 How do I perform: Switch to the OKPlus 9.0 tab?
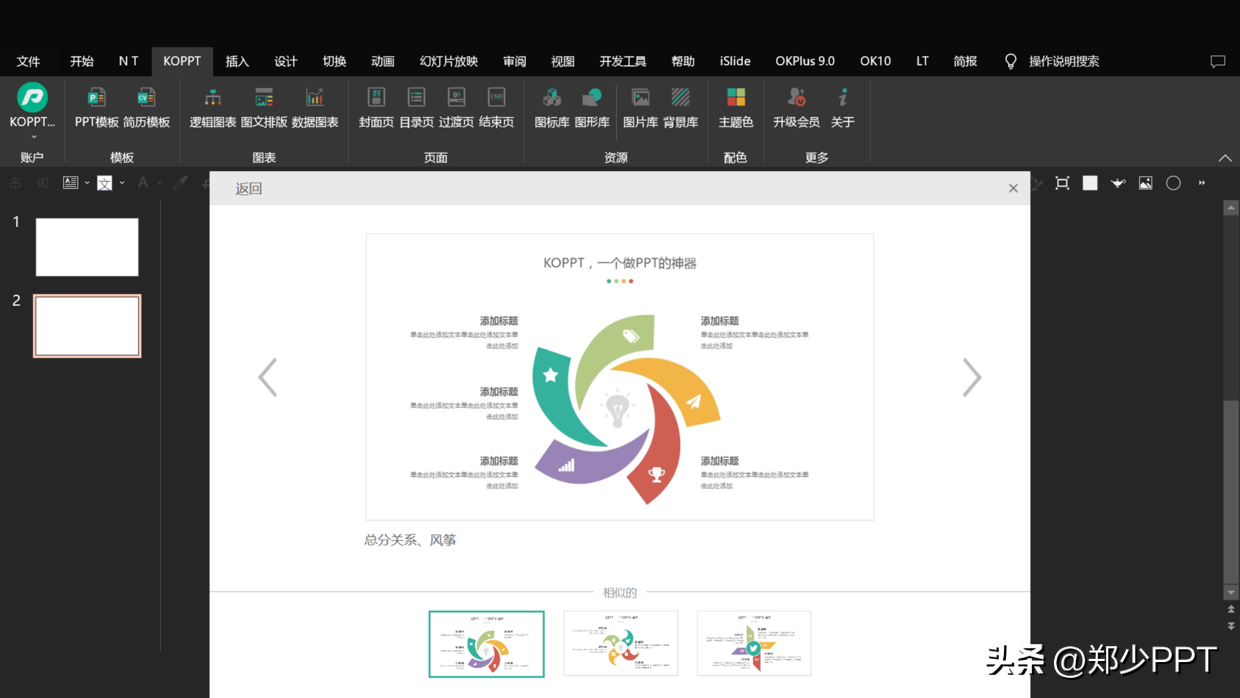805,61
